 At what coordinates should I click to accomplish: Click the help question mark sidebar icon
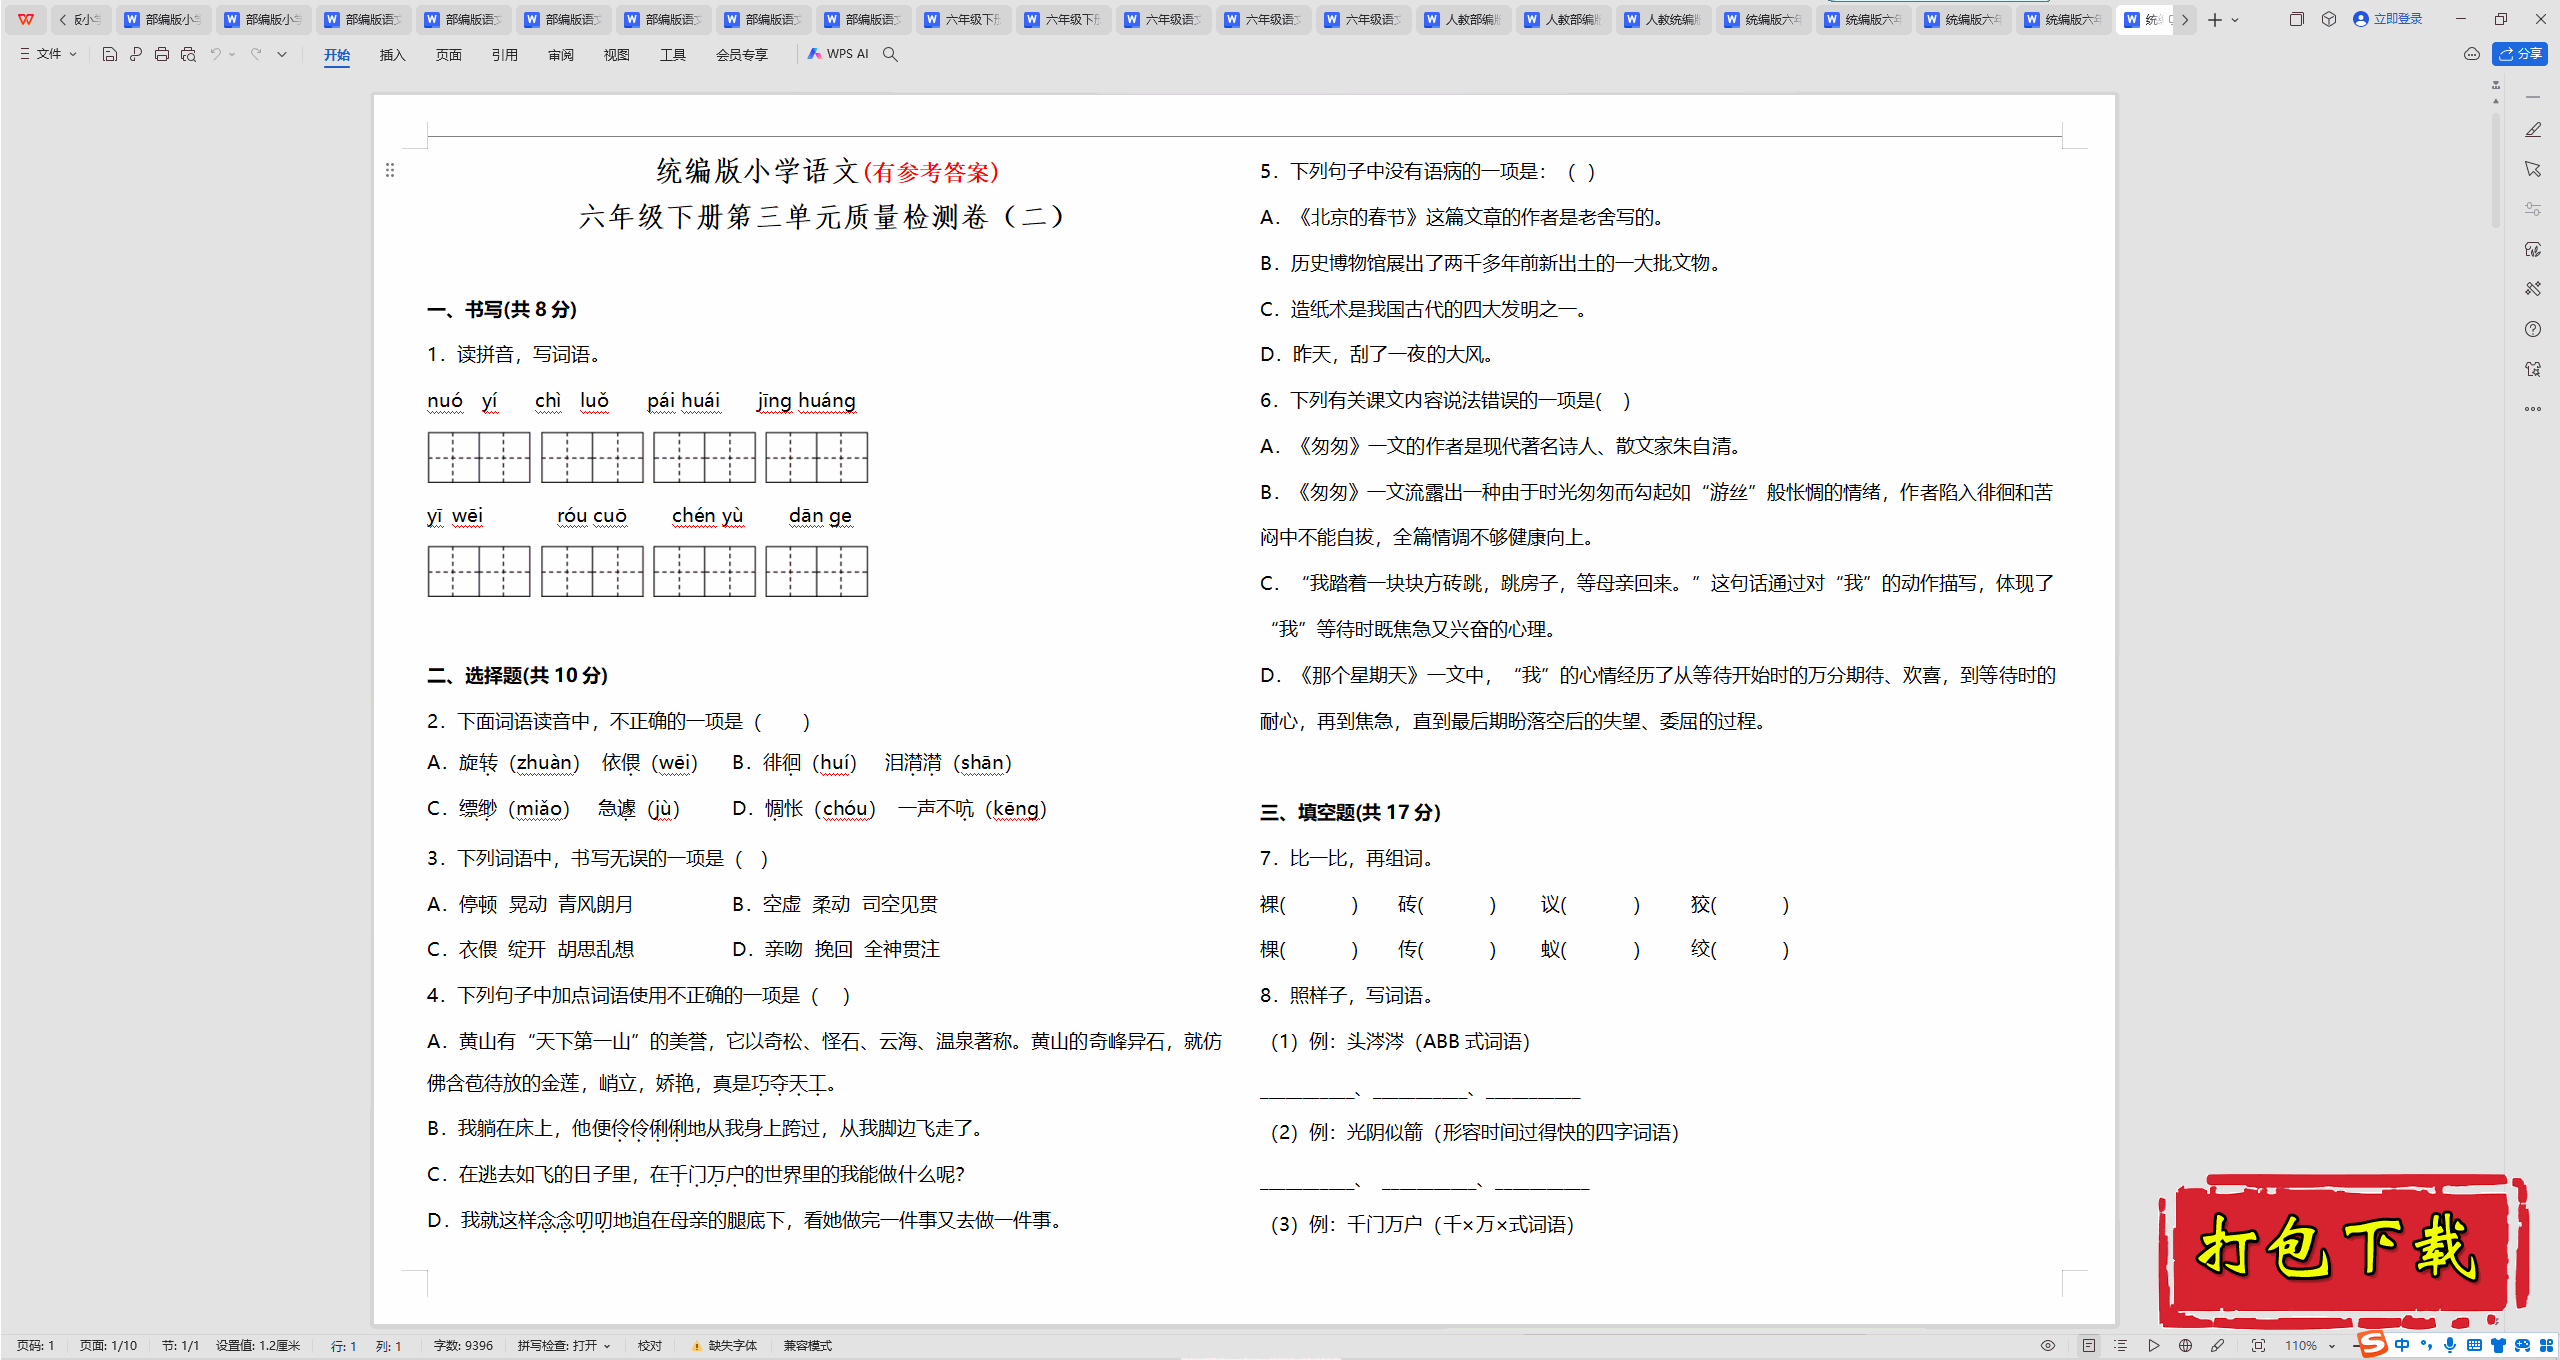pyautogui.click(x=2533, y=329)
